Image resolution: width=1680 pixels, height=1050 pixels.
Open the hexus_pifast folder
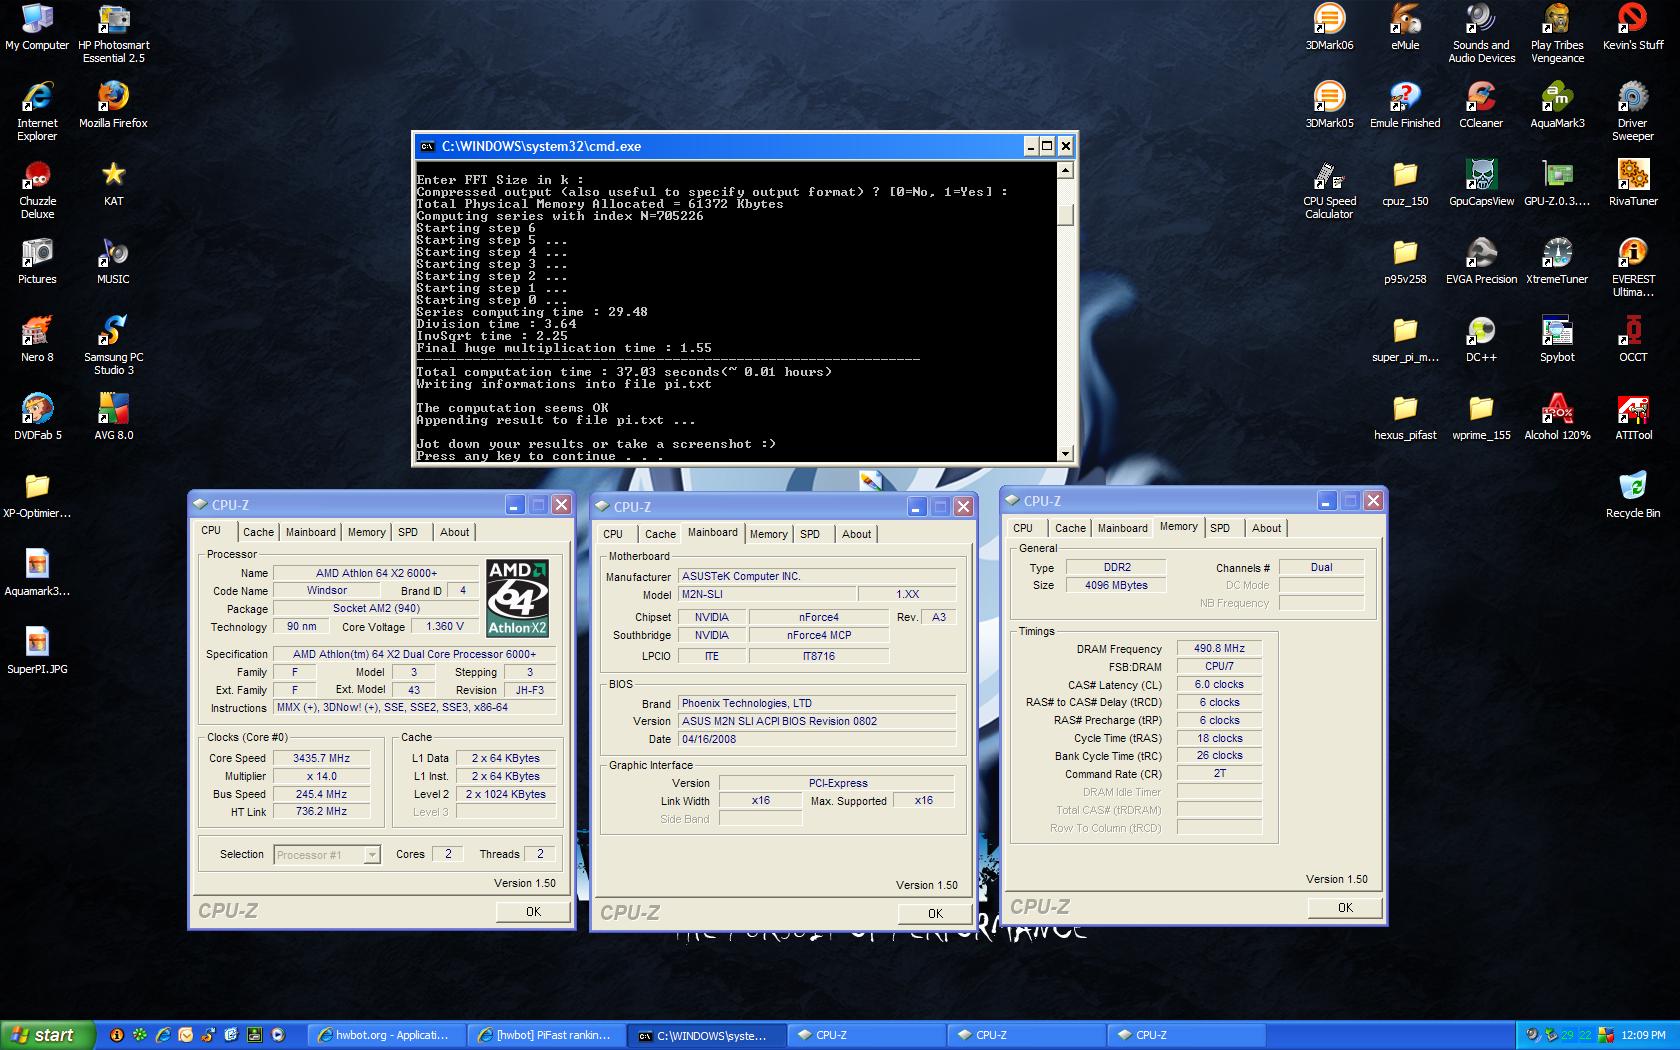[1405, 417]
